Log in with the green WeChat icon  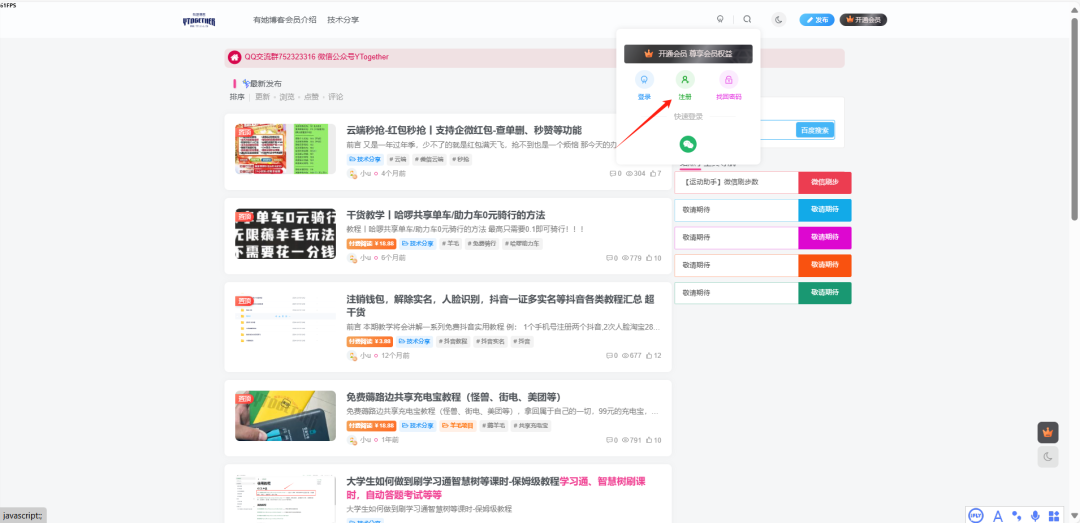pyautogui.click(x=688, y=143)
